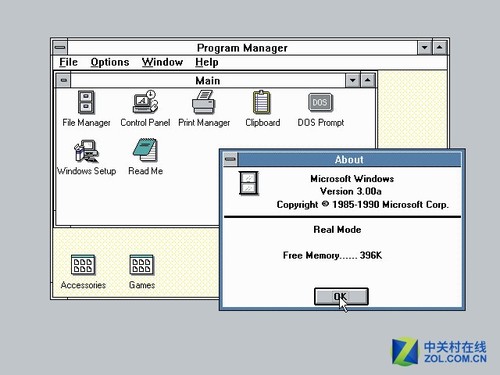Image resolution: width=500 pixels, height=375 pixels.
Task: Open the Options menu
Action: tap(110, 62)
